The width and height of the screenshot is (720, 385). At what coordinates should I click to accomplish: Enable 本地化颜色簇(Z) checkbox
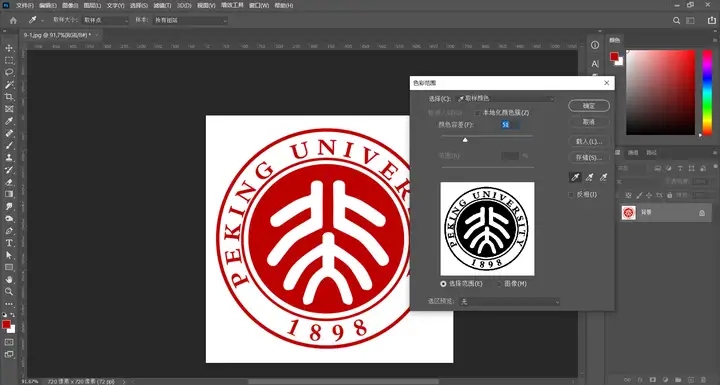pos(478,113)
